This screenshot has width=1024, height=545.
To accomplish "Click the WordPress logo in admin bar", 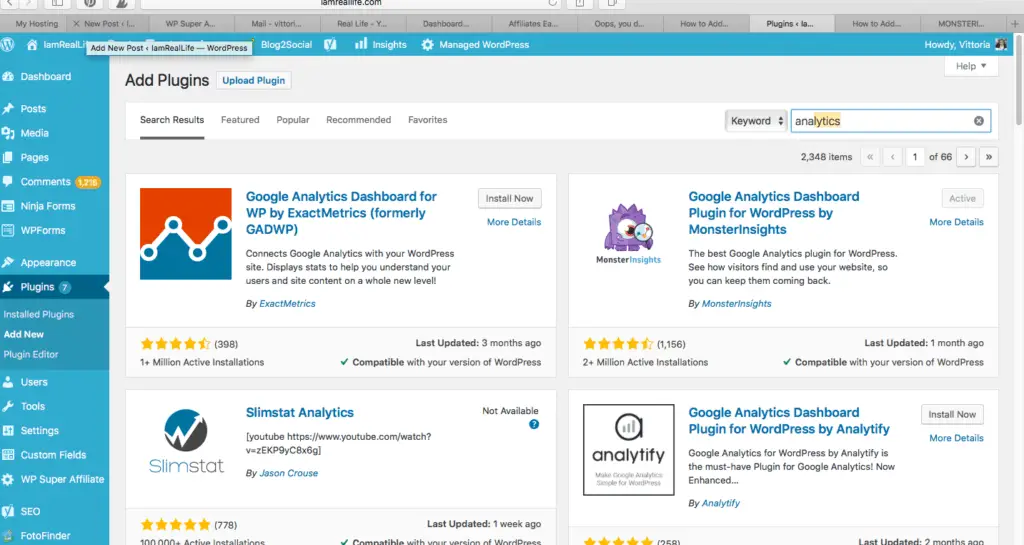I will (x=8, y=44).
